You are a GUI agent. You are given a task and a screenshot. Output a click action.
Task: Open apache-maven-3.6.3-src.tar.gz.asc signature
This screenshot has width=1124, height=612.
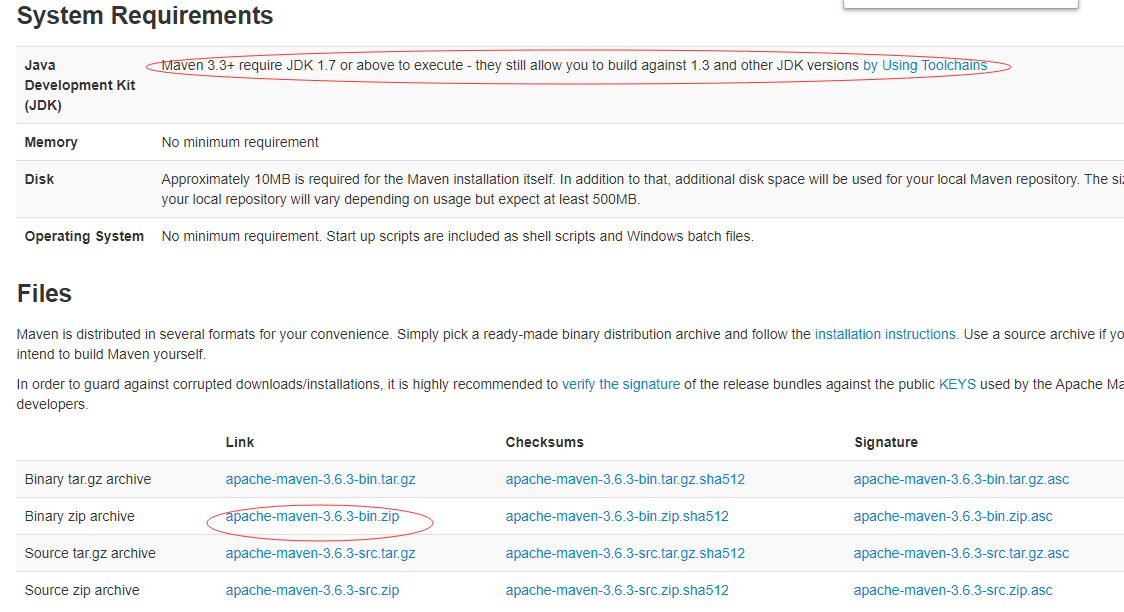pyautogui.click(x=961, y=554)
